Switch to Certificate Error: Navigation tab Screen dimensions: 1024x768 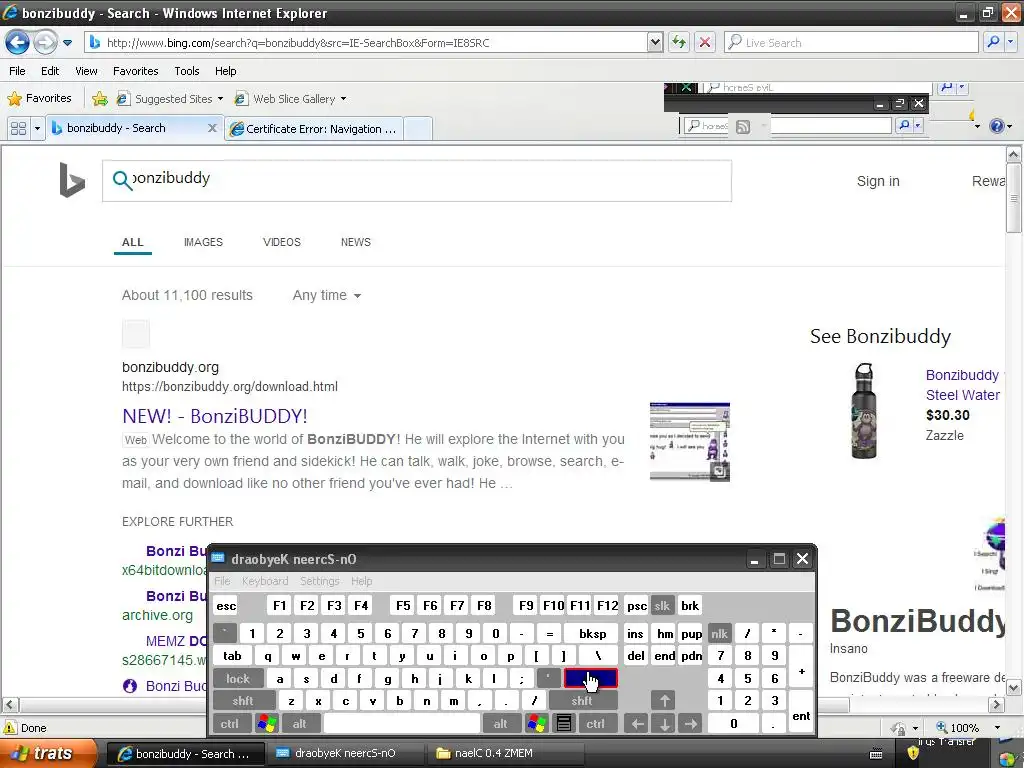tap(314, 129)
